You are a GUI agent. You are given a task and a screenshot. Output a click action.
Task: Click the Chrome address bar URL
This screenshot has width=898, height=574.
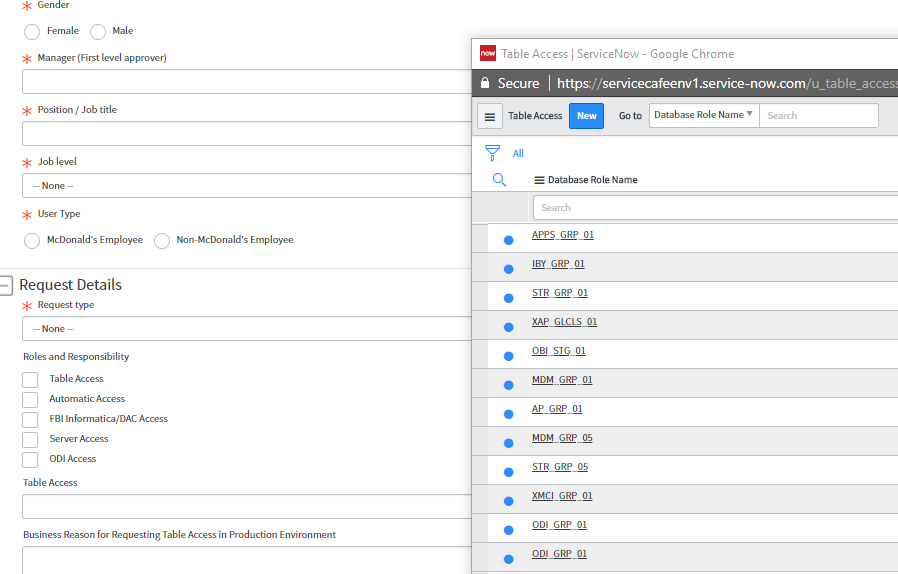[727, 84]
